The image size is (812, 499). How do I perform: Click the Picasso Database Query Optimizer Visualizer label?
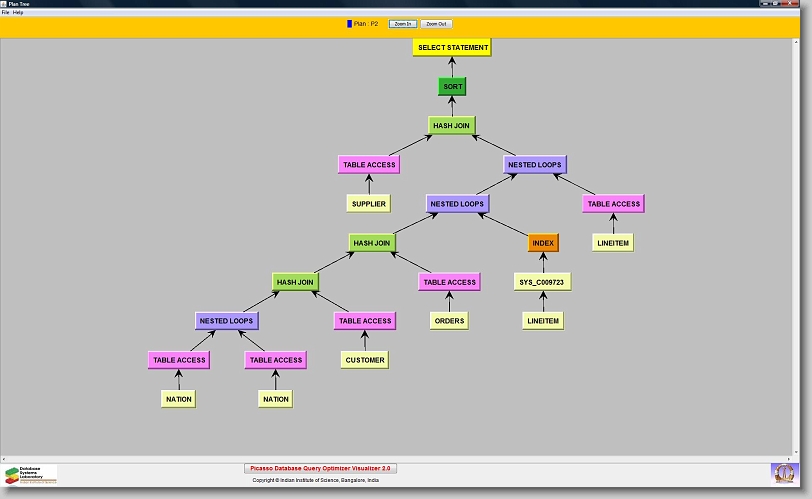coord(321,467)
